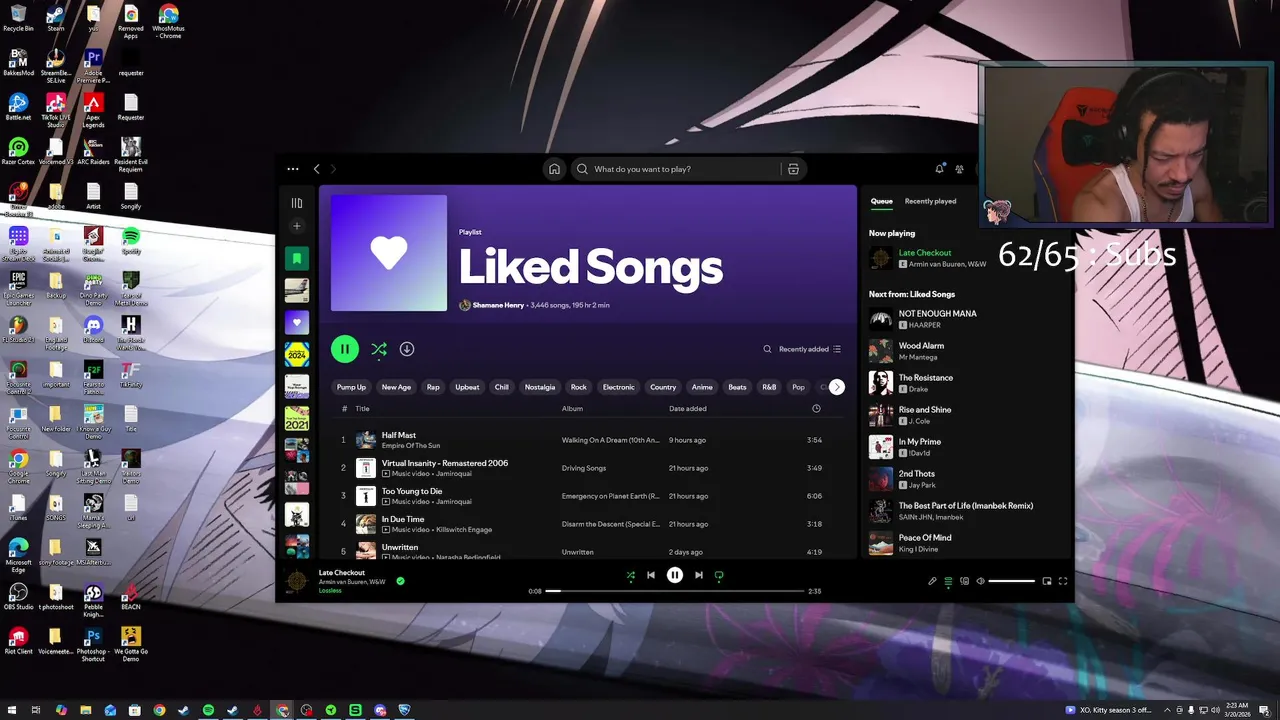
Task: Play Wood Alarm from the queue
Action: click(x=965, y=351)
